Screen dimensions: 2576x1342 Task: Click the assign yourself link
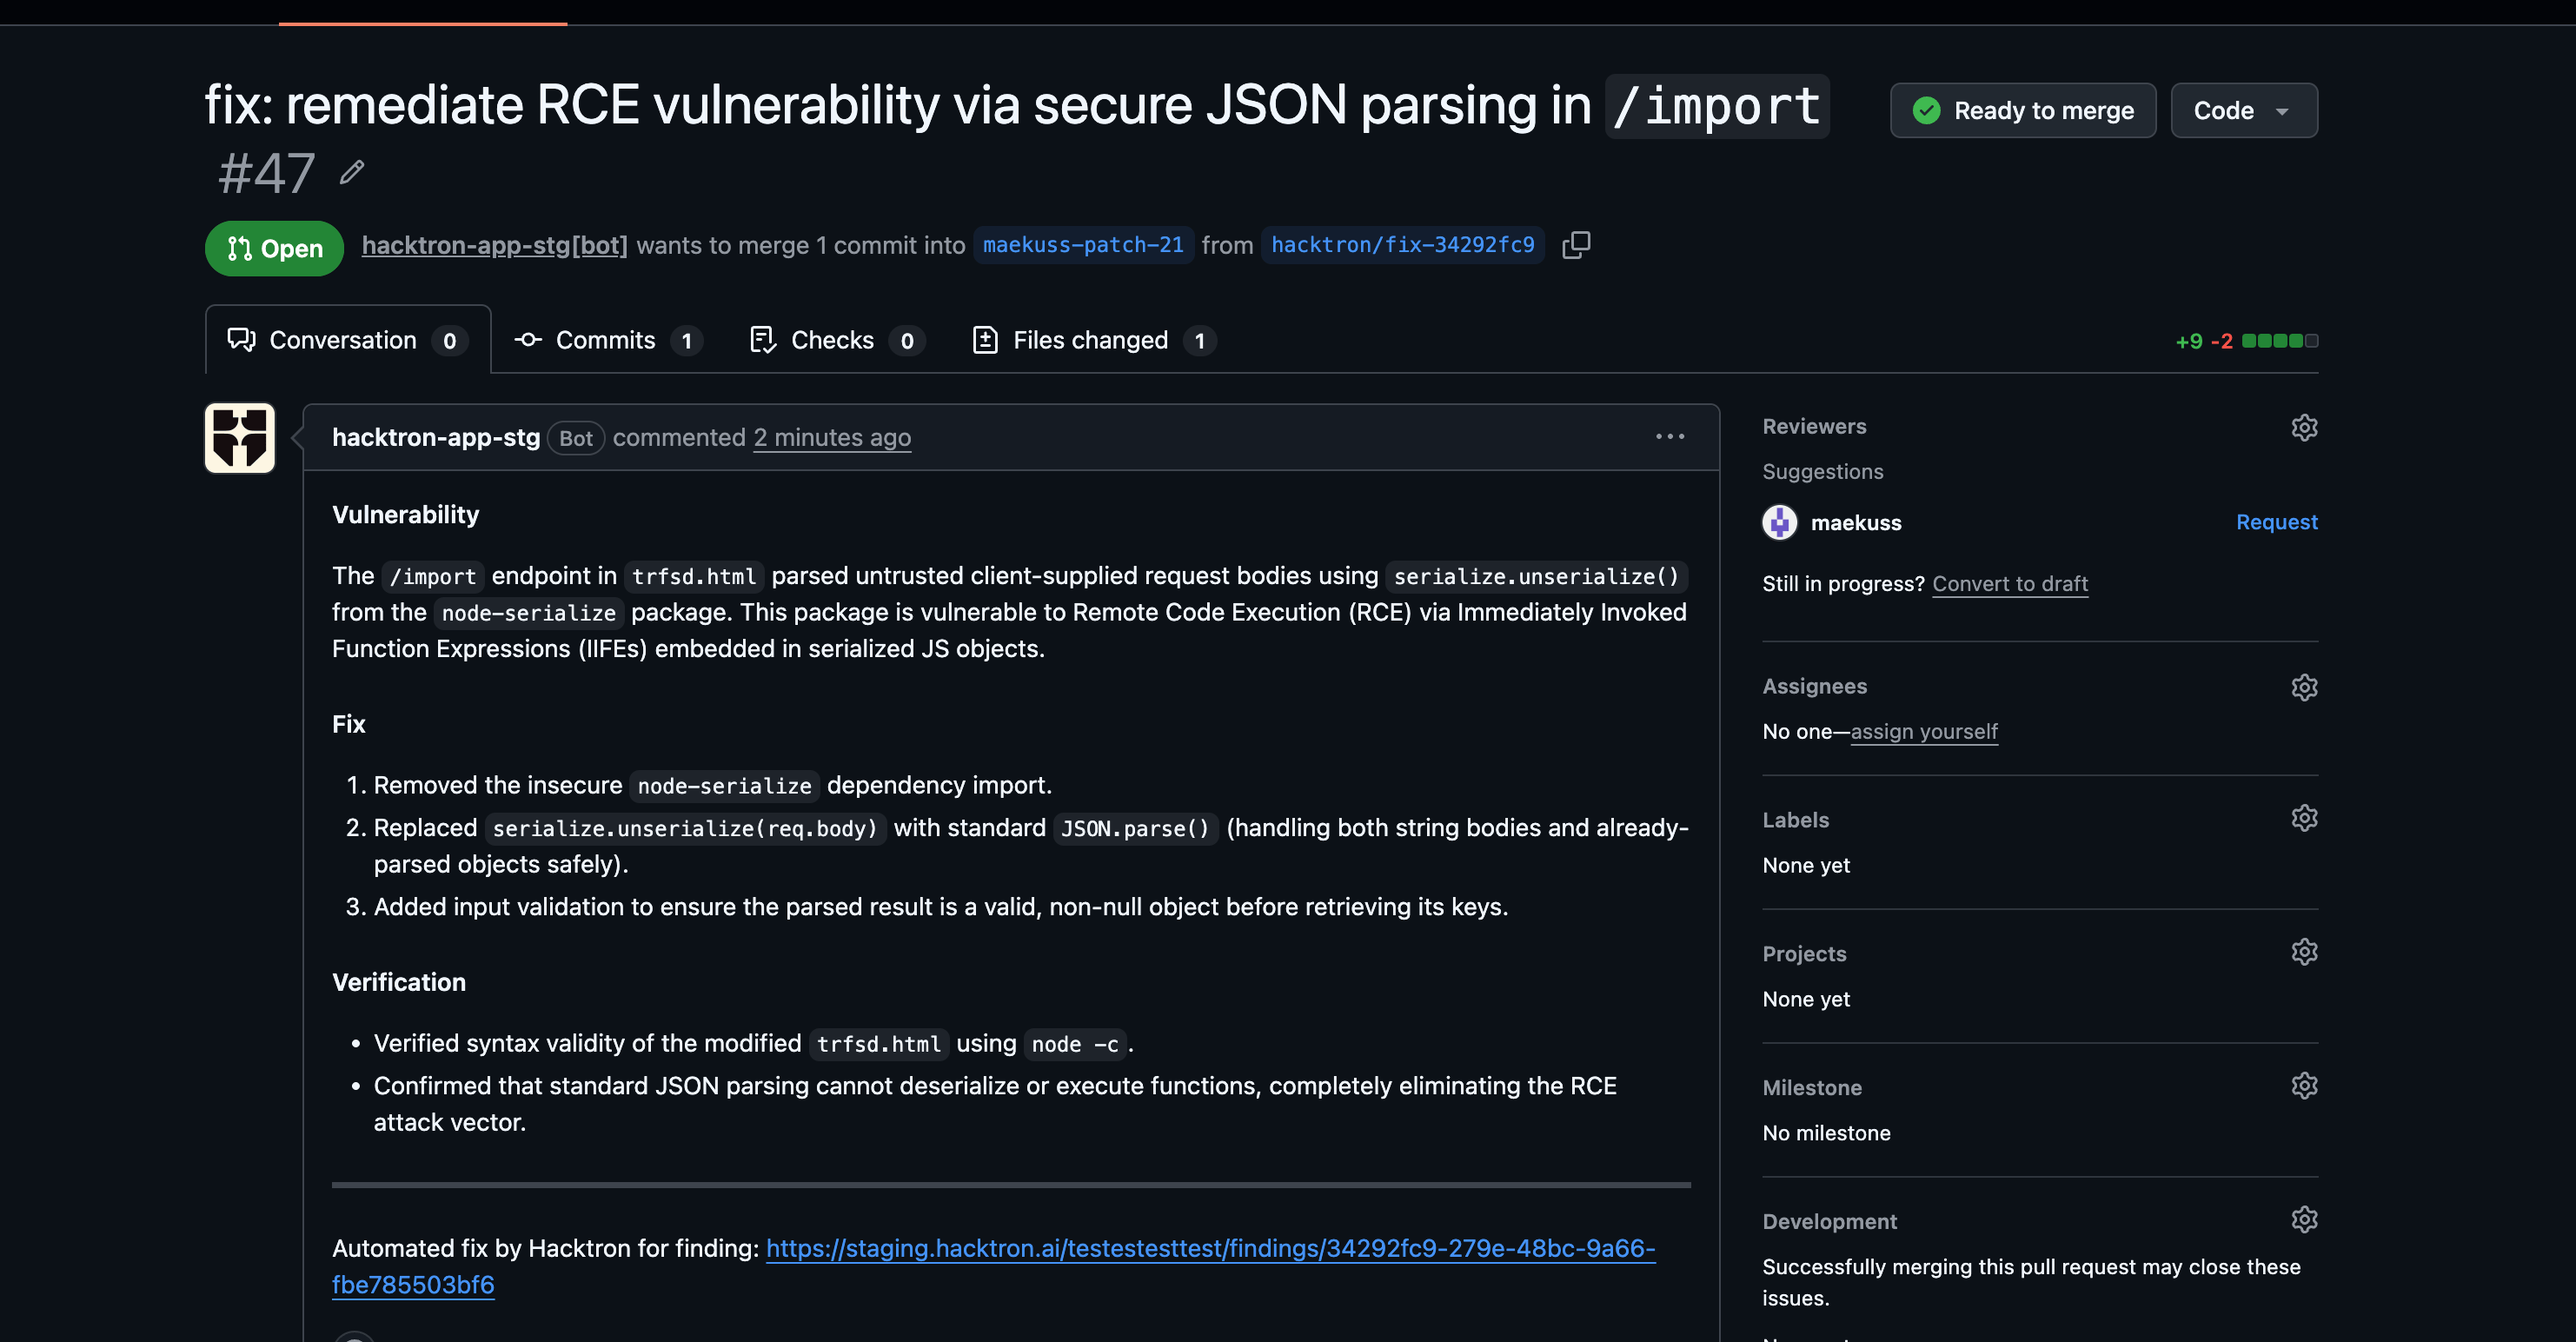(x=1924, y=732)
